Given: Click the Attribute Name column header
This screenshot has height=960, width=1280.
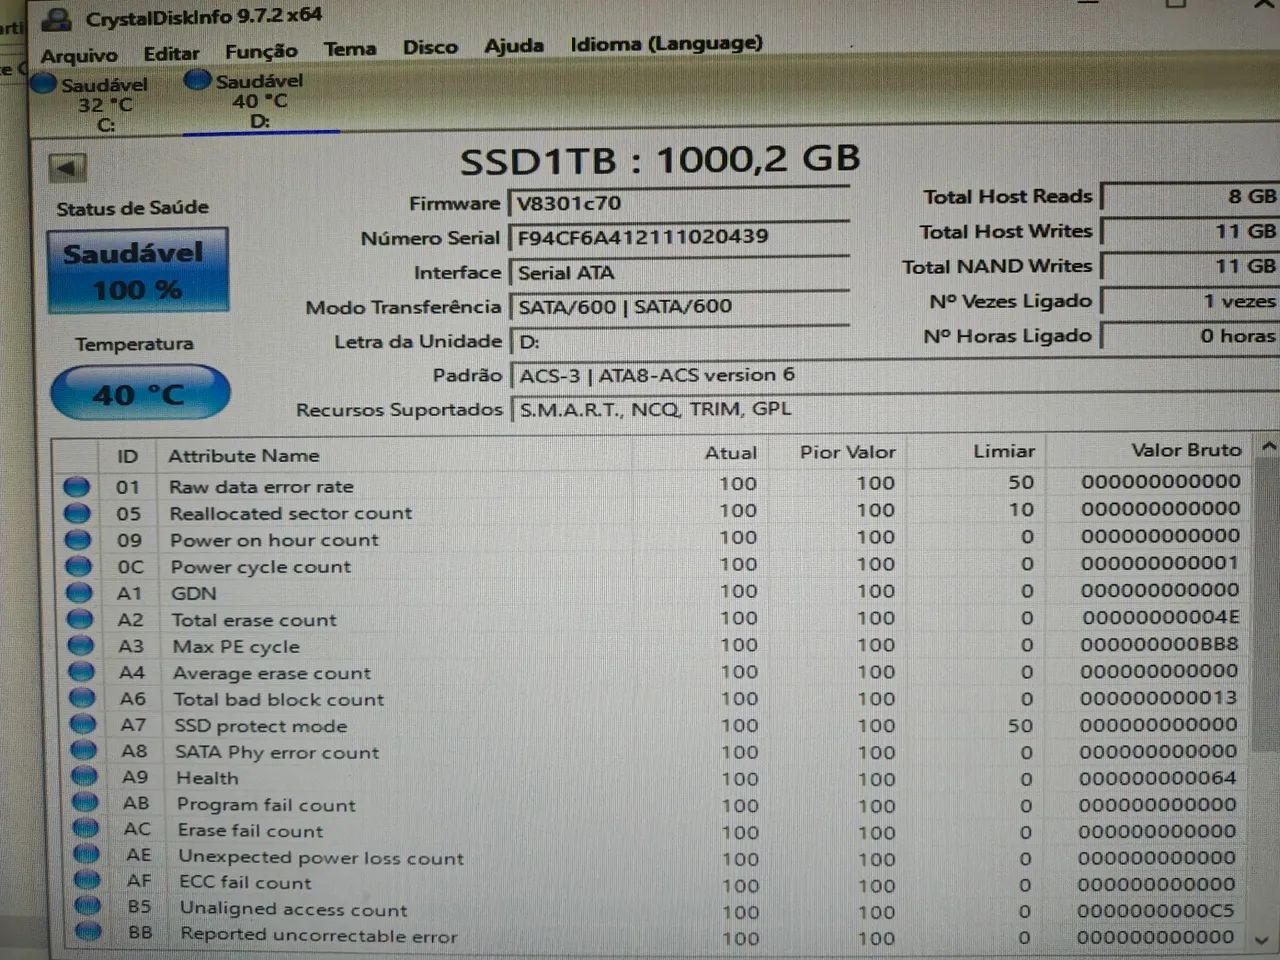Looking at the screenshot, I should point(395,455).
